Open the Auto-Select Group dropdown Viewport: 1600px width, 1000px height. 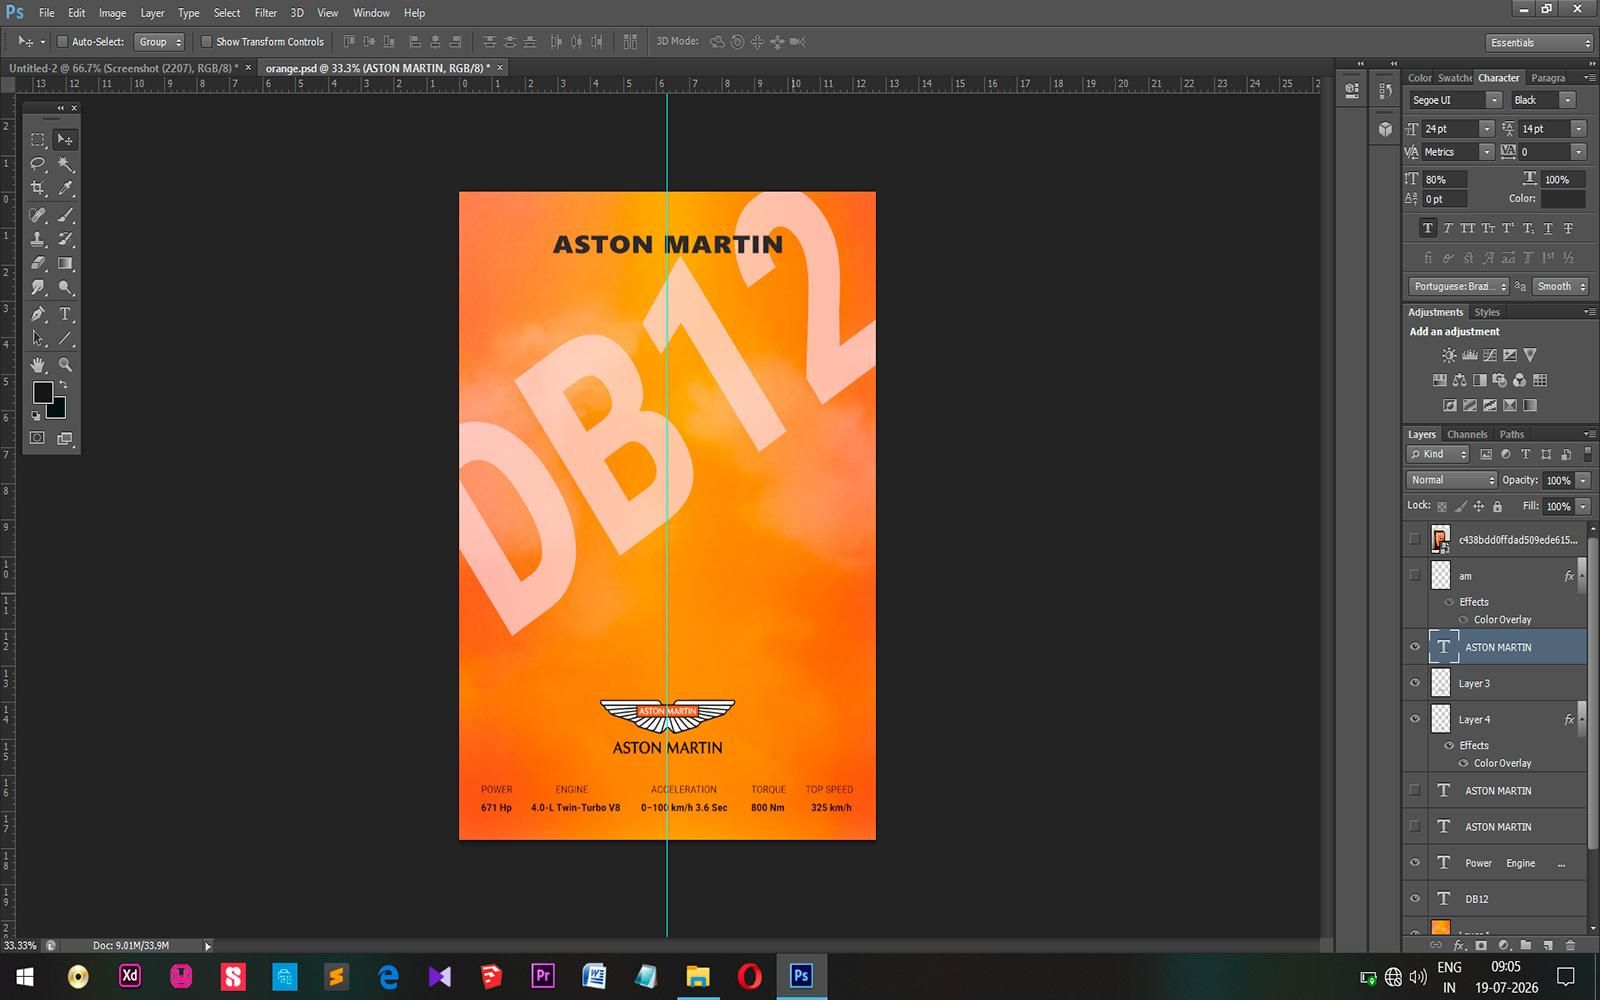click(160, 42)
